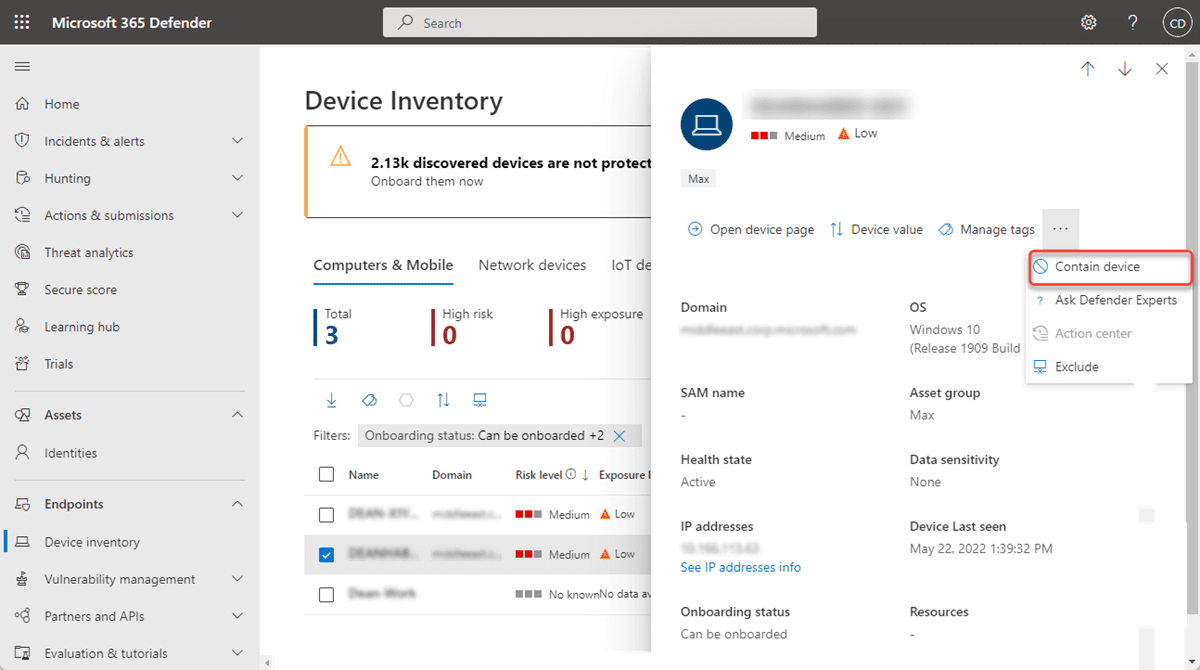Open the ellipsis menu on the device pane
The width and height of the screenshot is (1200, 670).
[x=1060, y=229]
